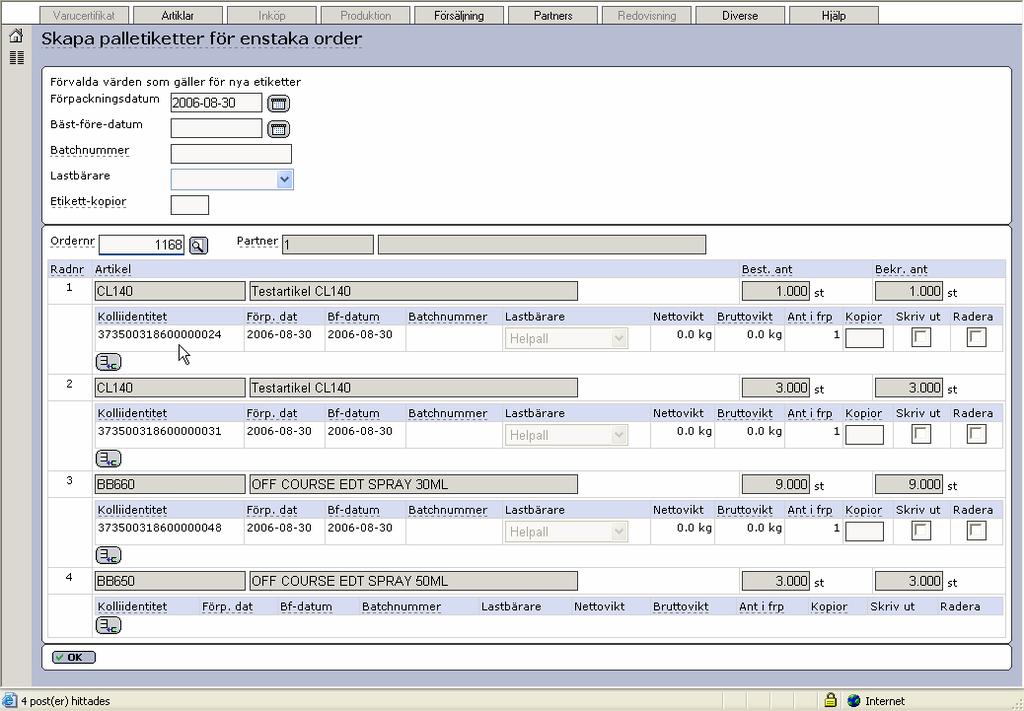This screenshot has height=711, width=1024.
Task: Focus the Ordernr field showing 1168
Action: (142, 245)
